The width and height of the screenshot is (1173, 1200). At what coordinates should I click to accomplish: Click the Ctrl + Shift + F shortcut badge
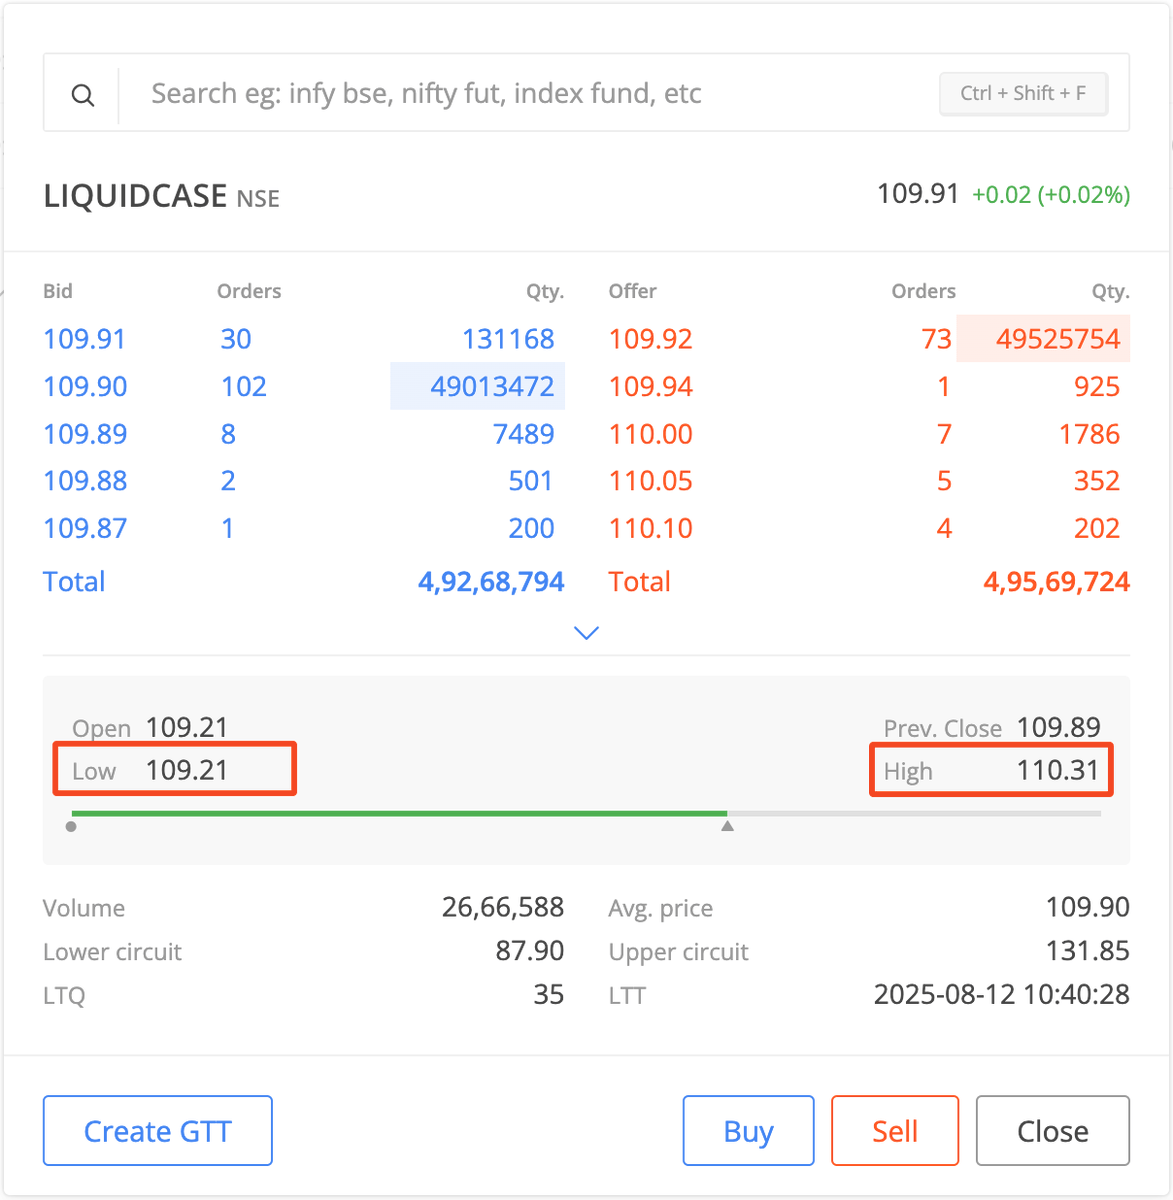click(x=1023, y=93)
